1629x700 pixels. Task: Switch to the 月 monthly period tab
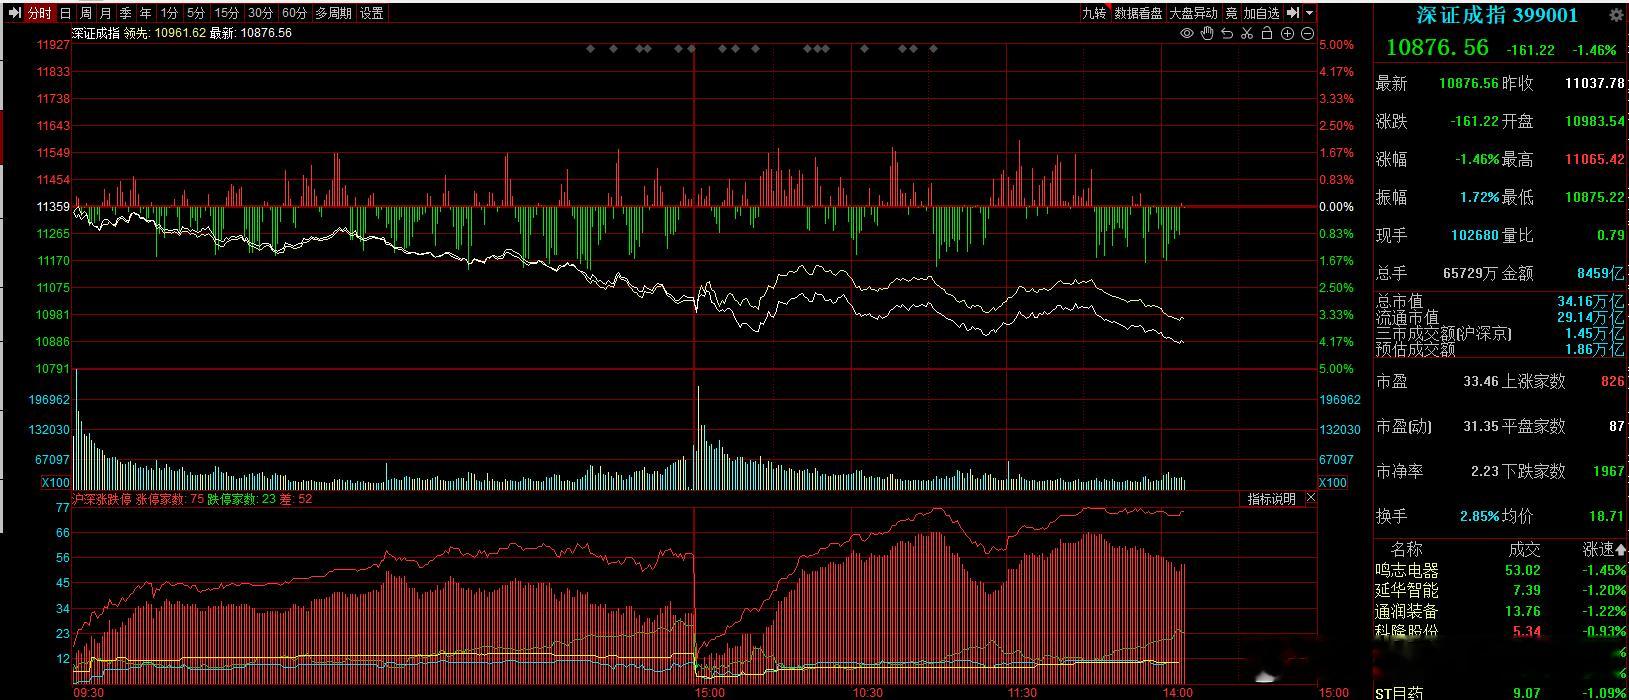click(x=105, y=13)
